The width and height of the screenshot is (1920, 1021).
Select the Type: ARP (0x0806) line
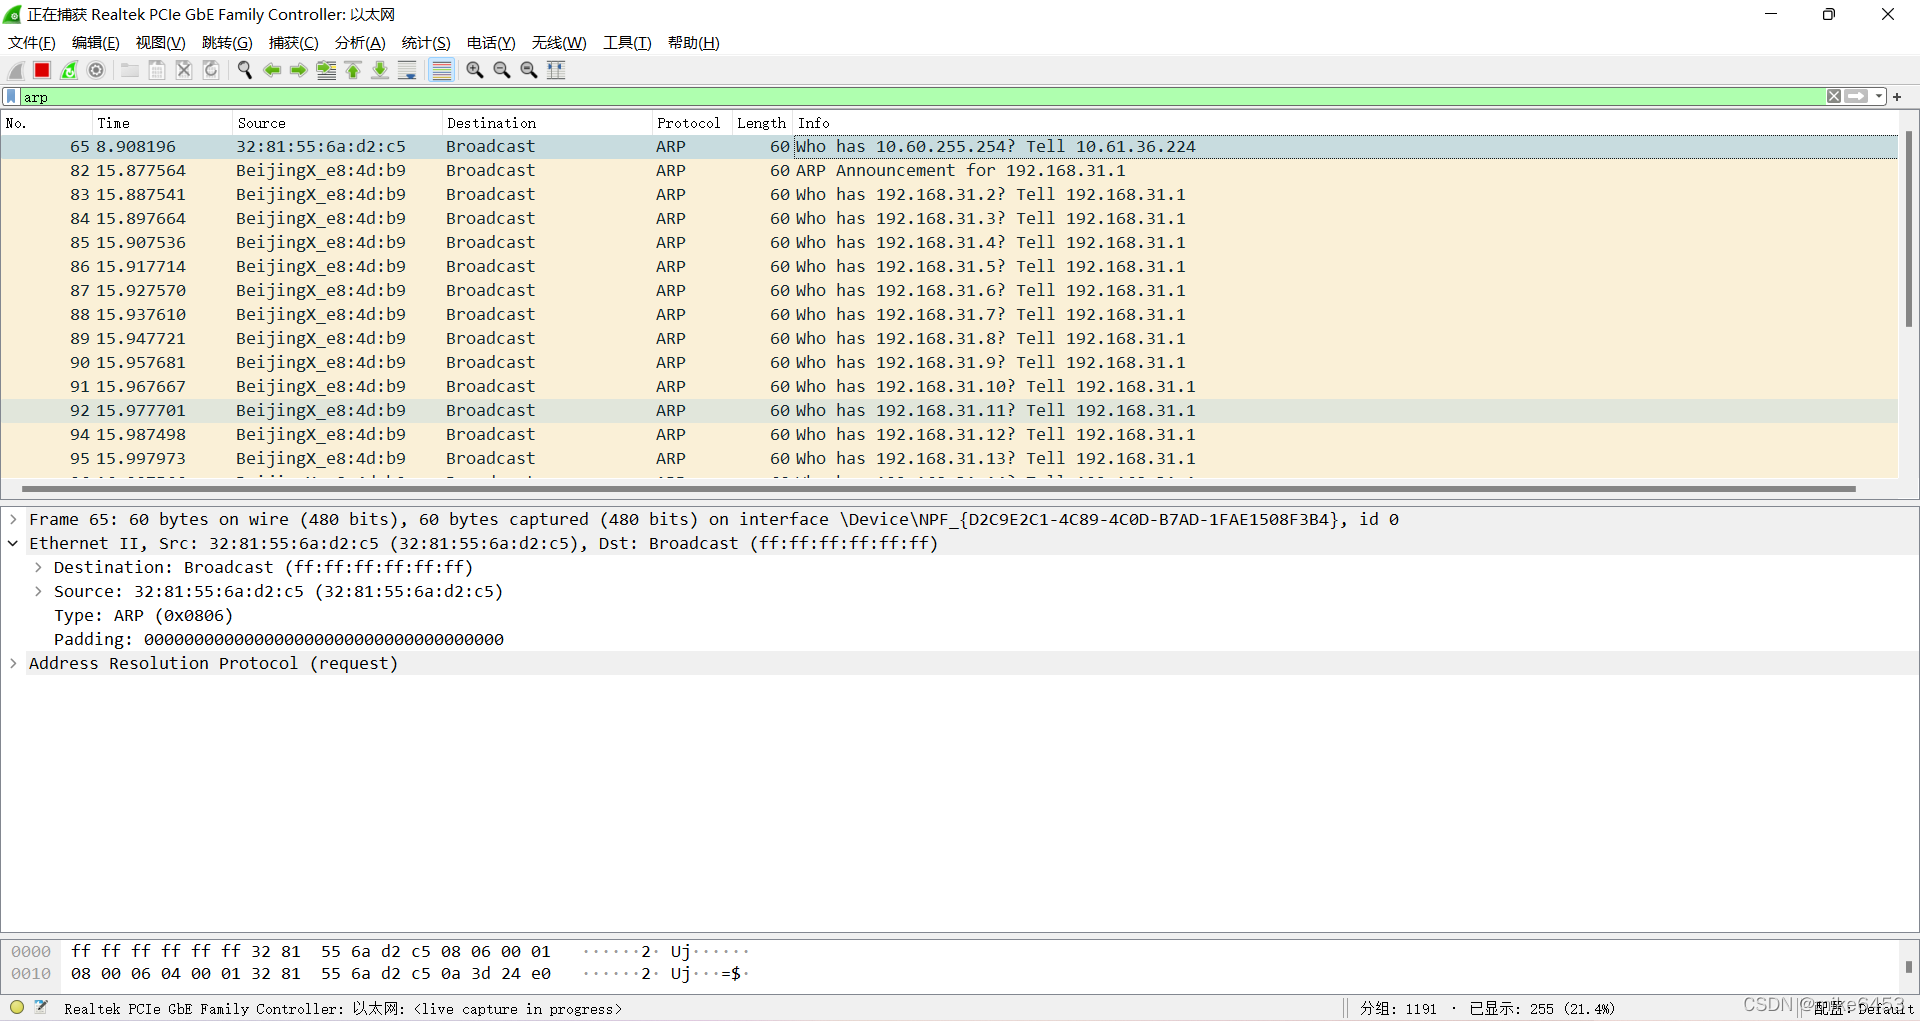coord(143,615)
